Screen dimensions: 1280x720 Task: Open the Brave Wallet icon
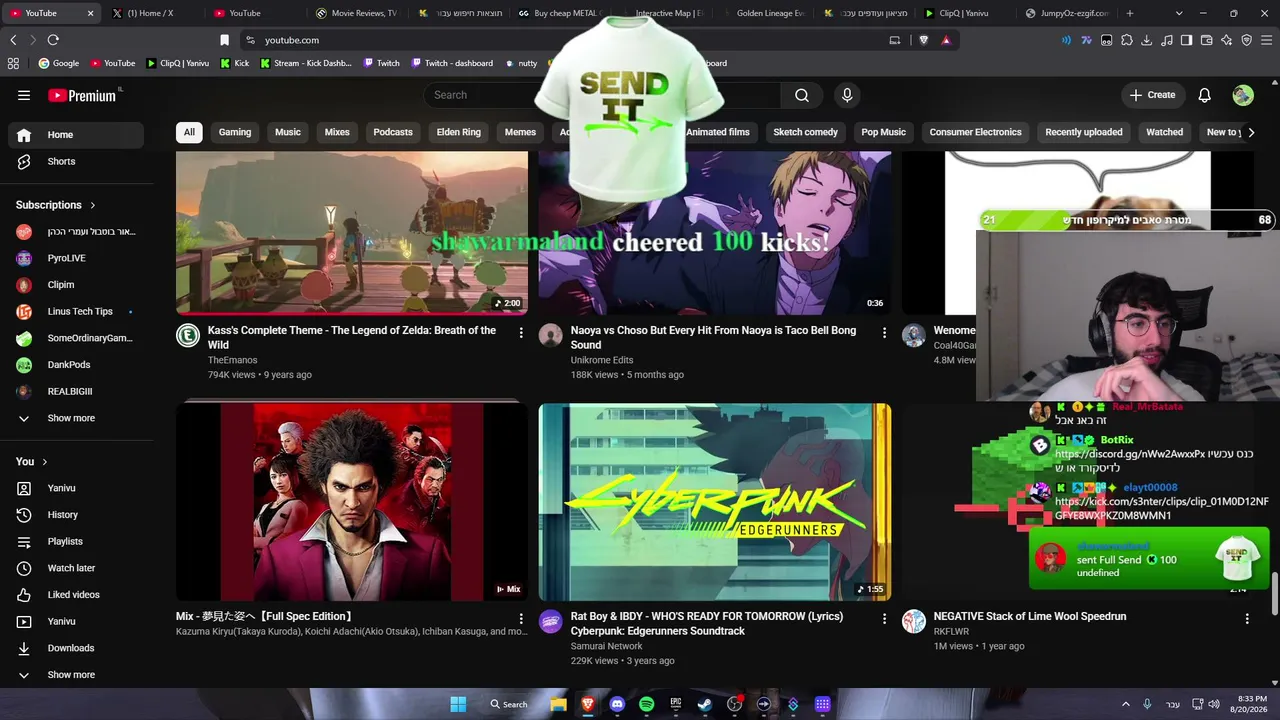(1206, 40)
